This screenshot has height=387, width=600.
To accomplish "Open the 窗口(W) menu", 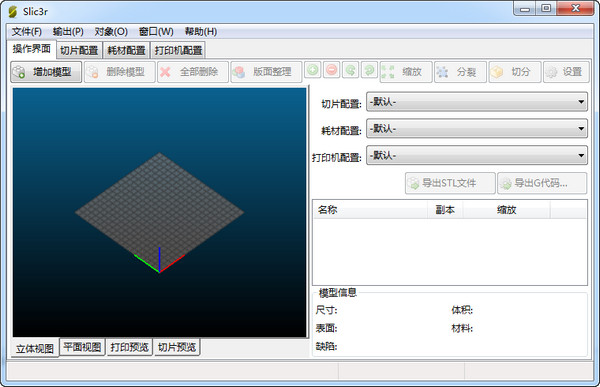I will click(156, 31).
